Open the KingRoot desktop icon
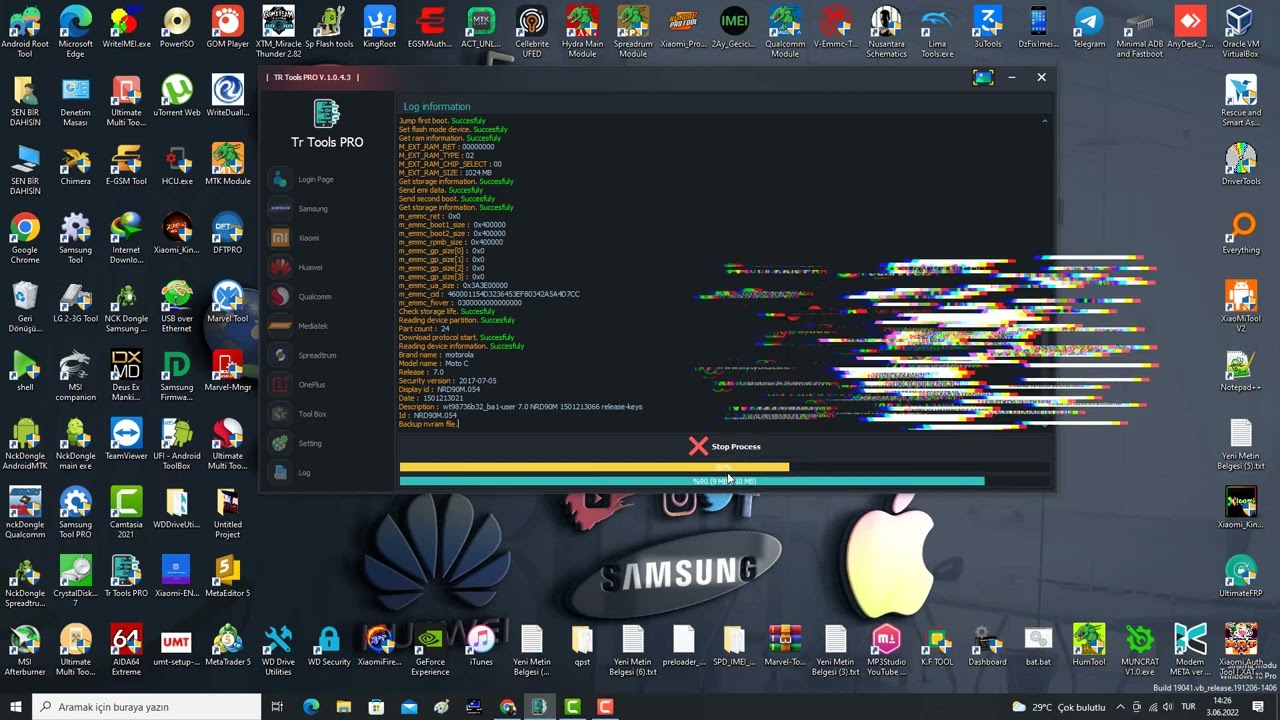Viewport: 1280px width, 720px height. coord(380,29)
